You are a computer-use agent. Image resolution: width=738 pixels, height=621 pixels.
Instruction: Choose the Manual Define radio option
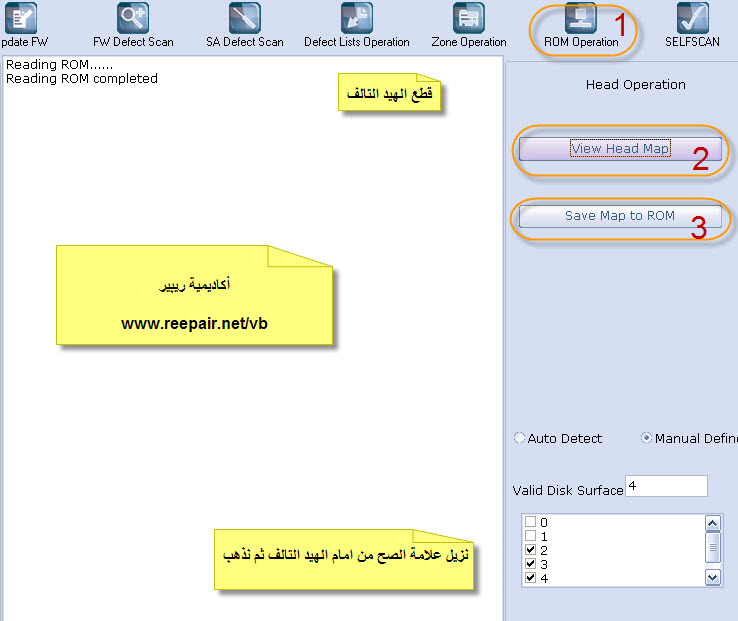[x=646, y=438]
